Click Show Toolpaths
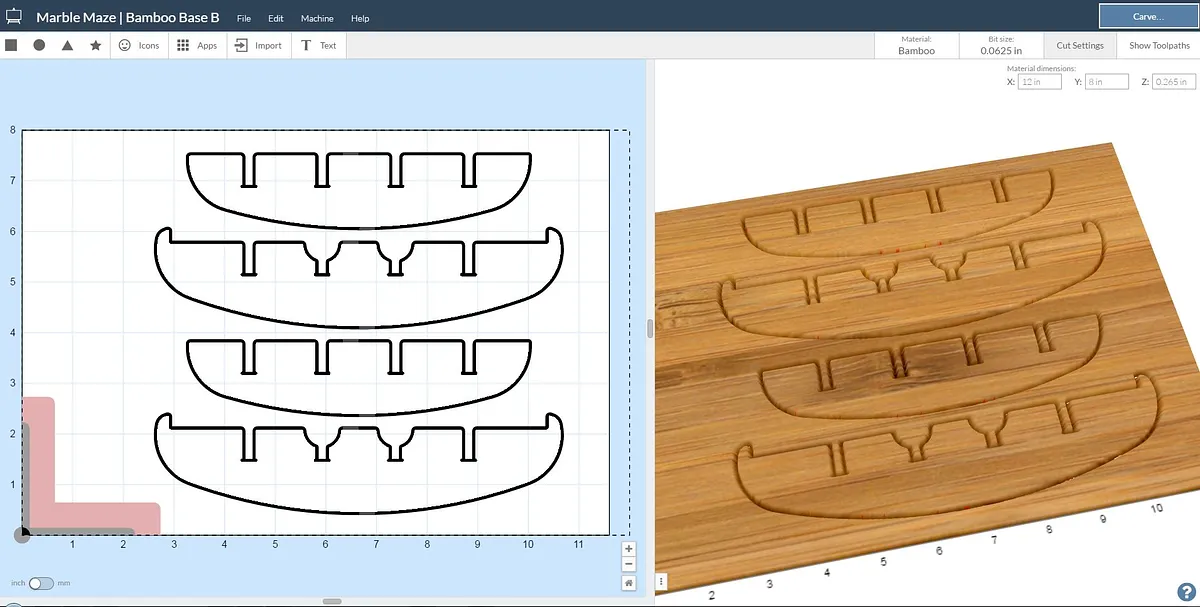 [x=1159, y=45]
